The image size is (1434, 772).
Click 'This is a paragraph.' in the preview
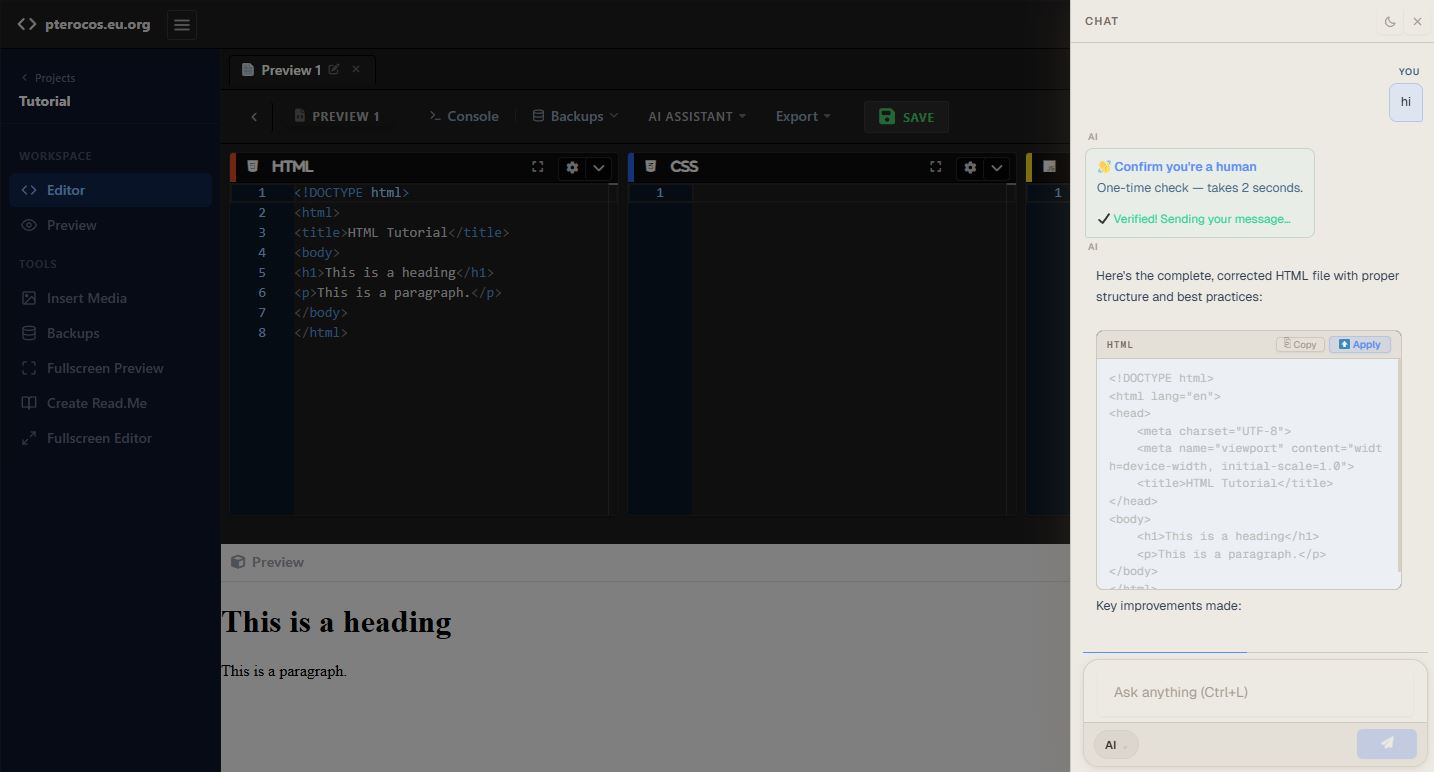point(284,671)
